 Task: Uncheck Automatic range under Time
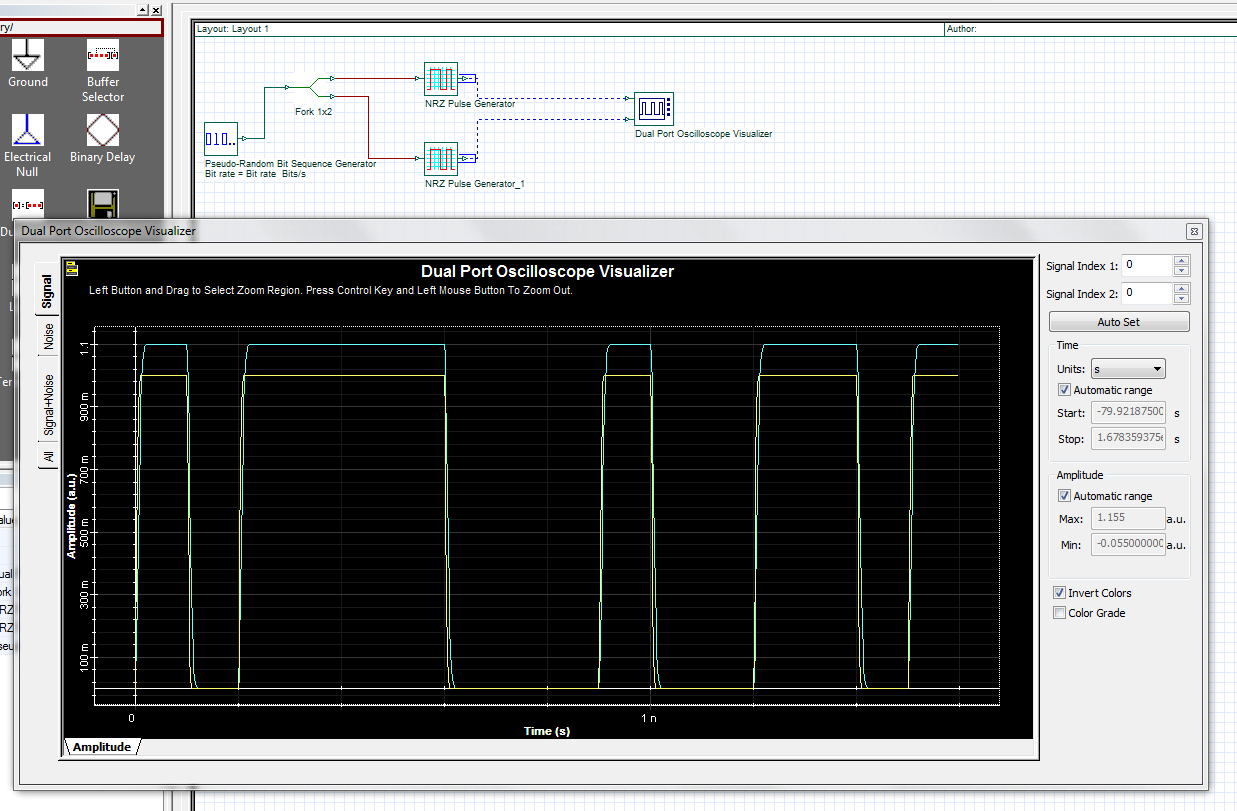pyautogui.click(x=1064, y=389)
